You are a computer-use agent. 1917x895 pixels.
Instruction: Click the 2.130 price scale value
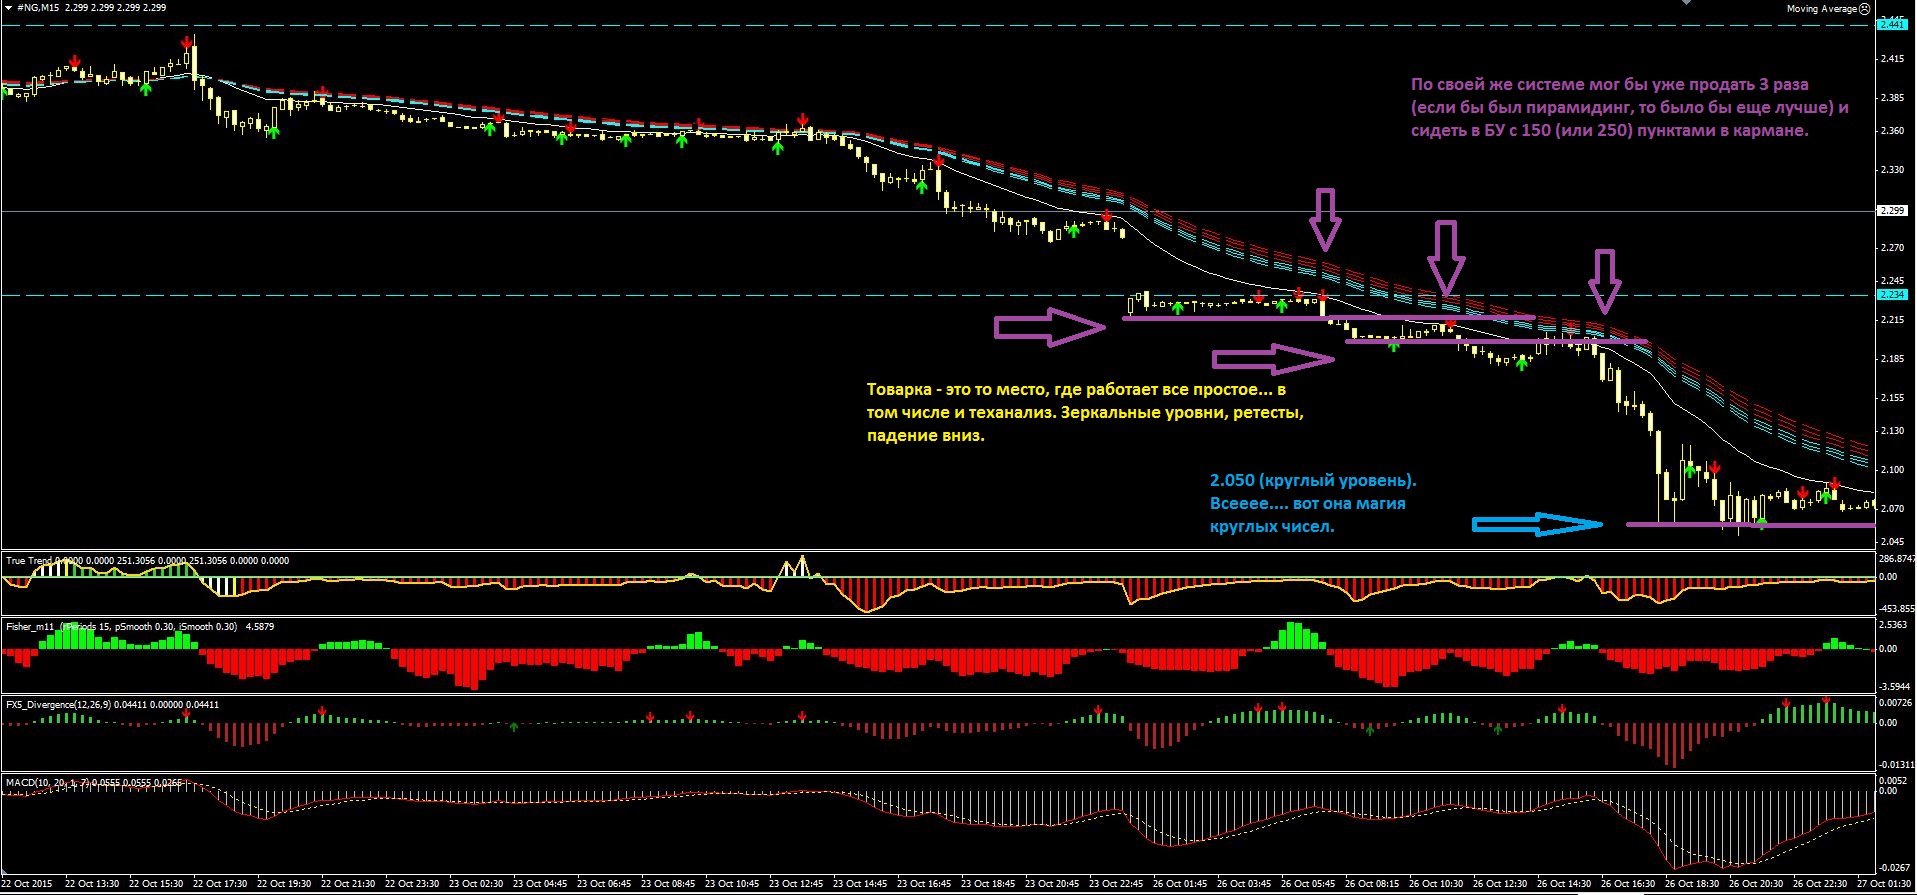tap(1892, 431)
